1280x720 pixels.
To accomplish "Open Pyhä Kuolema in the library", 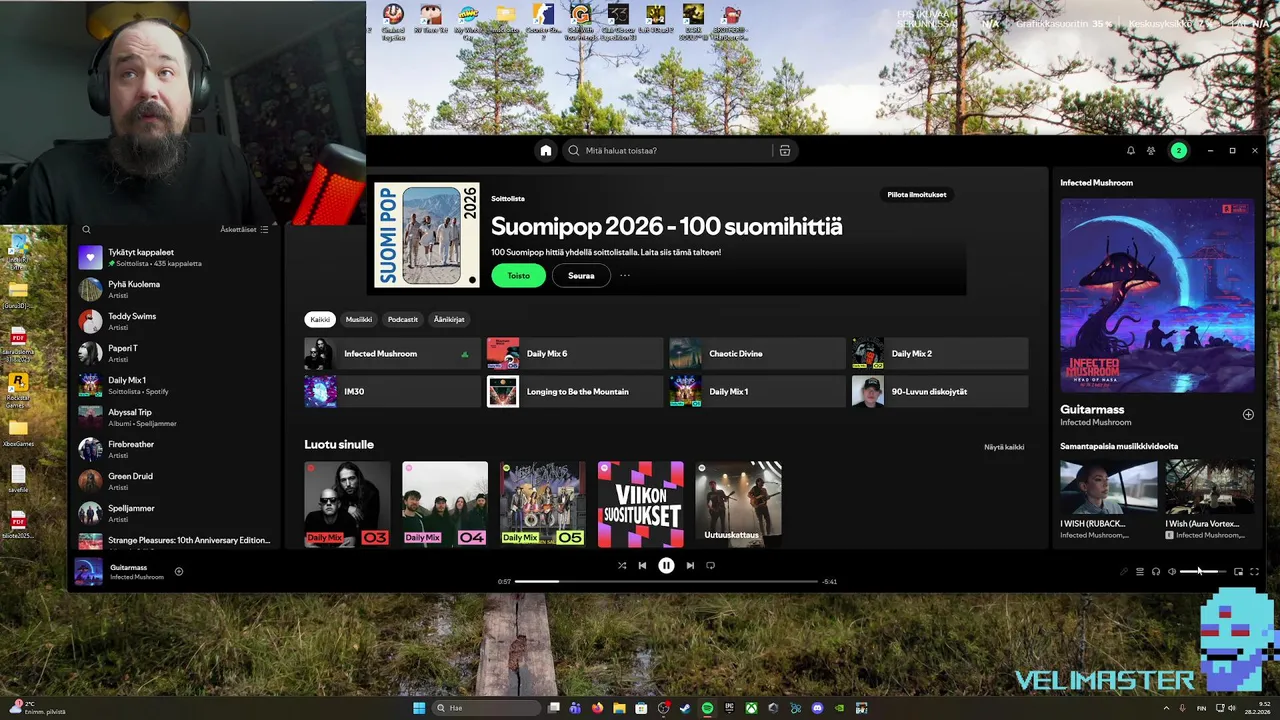I will click(176, 290).
